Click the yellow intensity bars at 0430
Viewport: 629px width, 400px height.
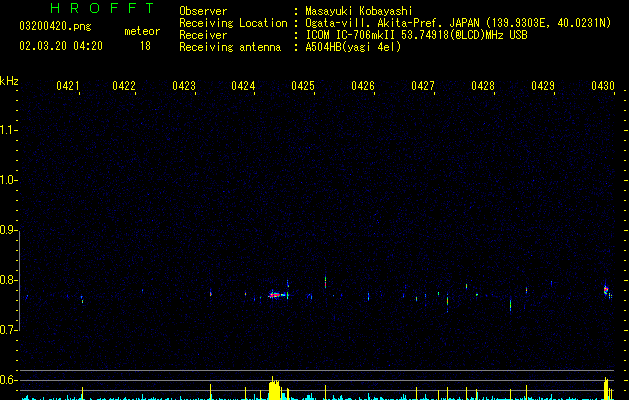607,388
